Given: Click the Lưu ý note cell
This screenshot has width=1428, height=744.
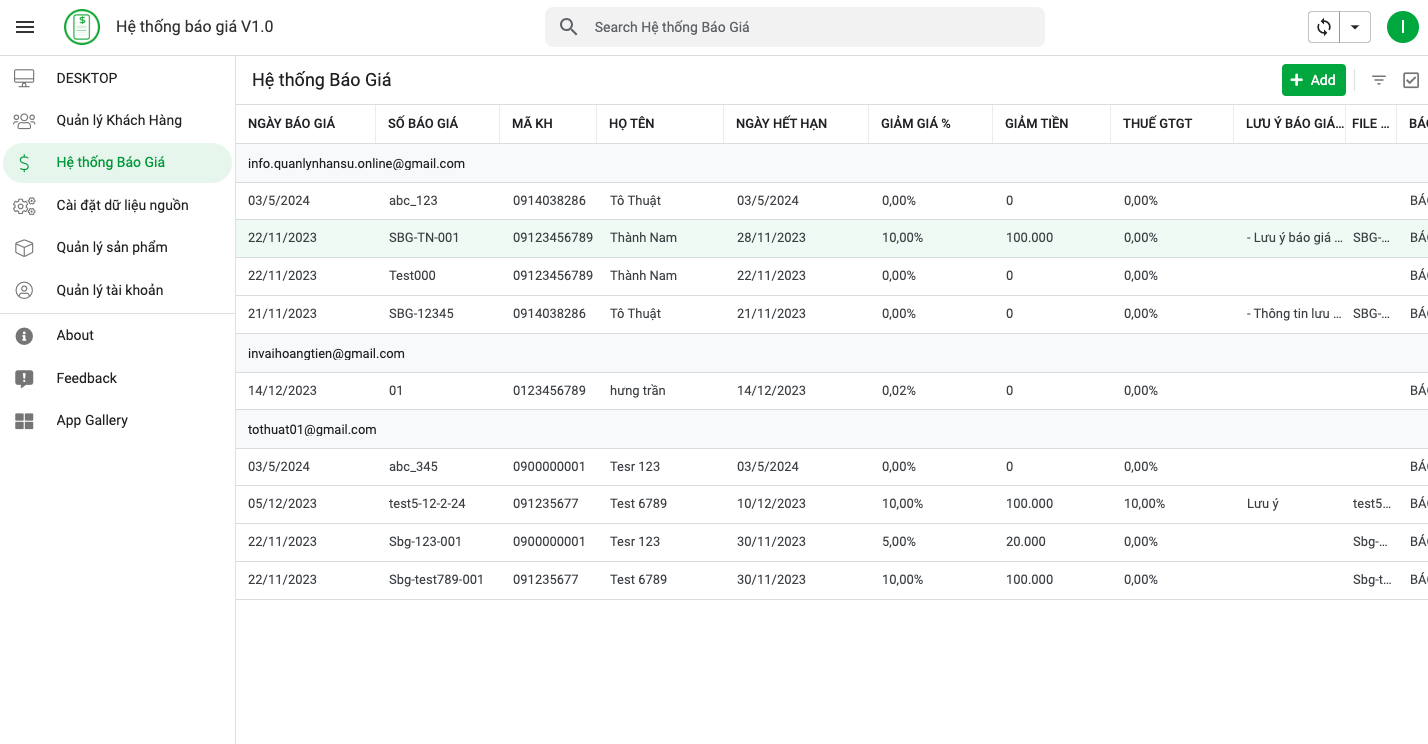Looking at the screenshot, I should [x=1263, y=504].
